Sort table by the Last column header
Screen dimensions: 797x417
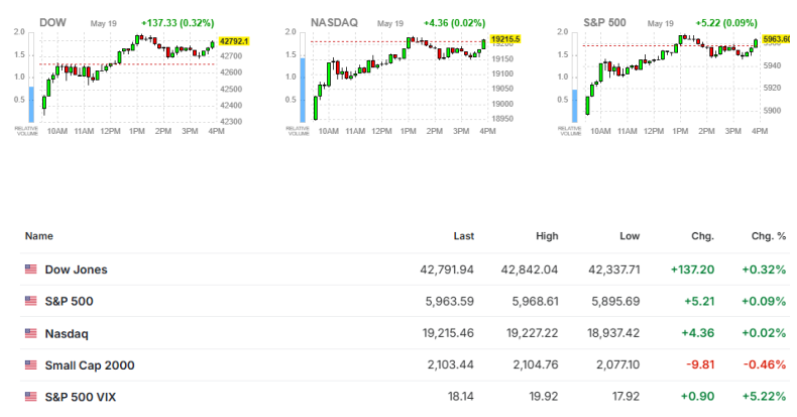click(x=464, y=236)
